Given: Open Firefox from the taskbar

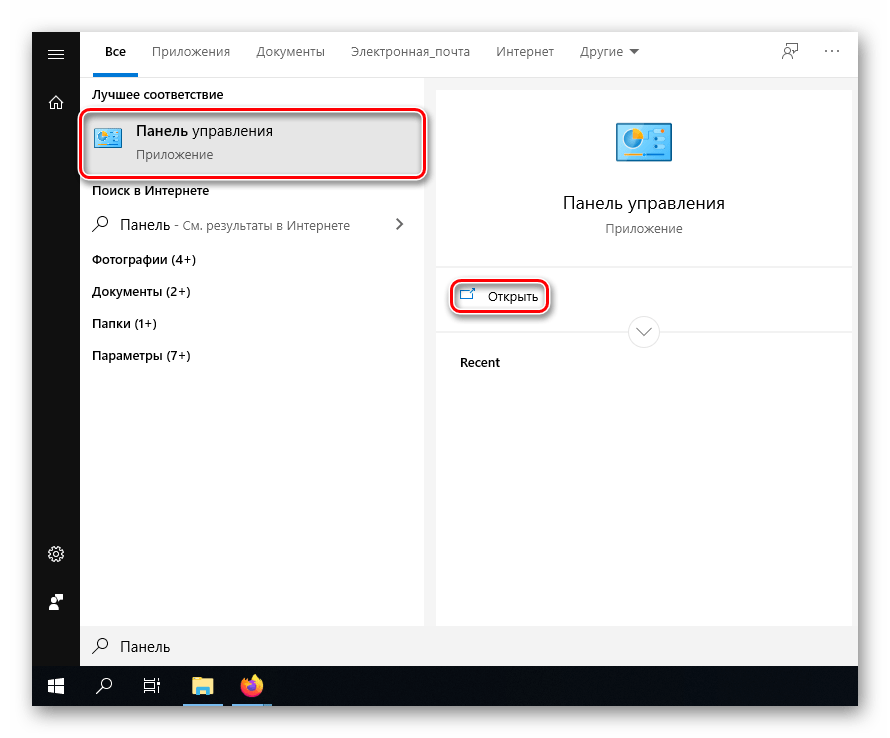Looking at the screenshot, I should click(x=251, y=686).
